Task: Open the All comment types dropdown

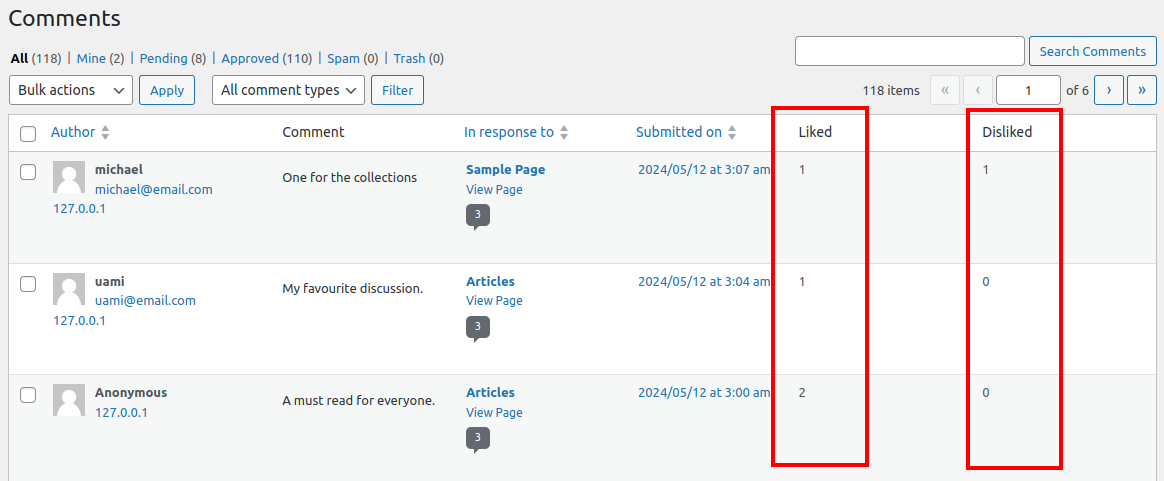Action: (289, 90)
